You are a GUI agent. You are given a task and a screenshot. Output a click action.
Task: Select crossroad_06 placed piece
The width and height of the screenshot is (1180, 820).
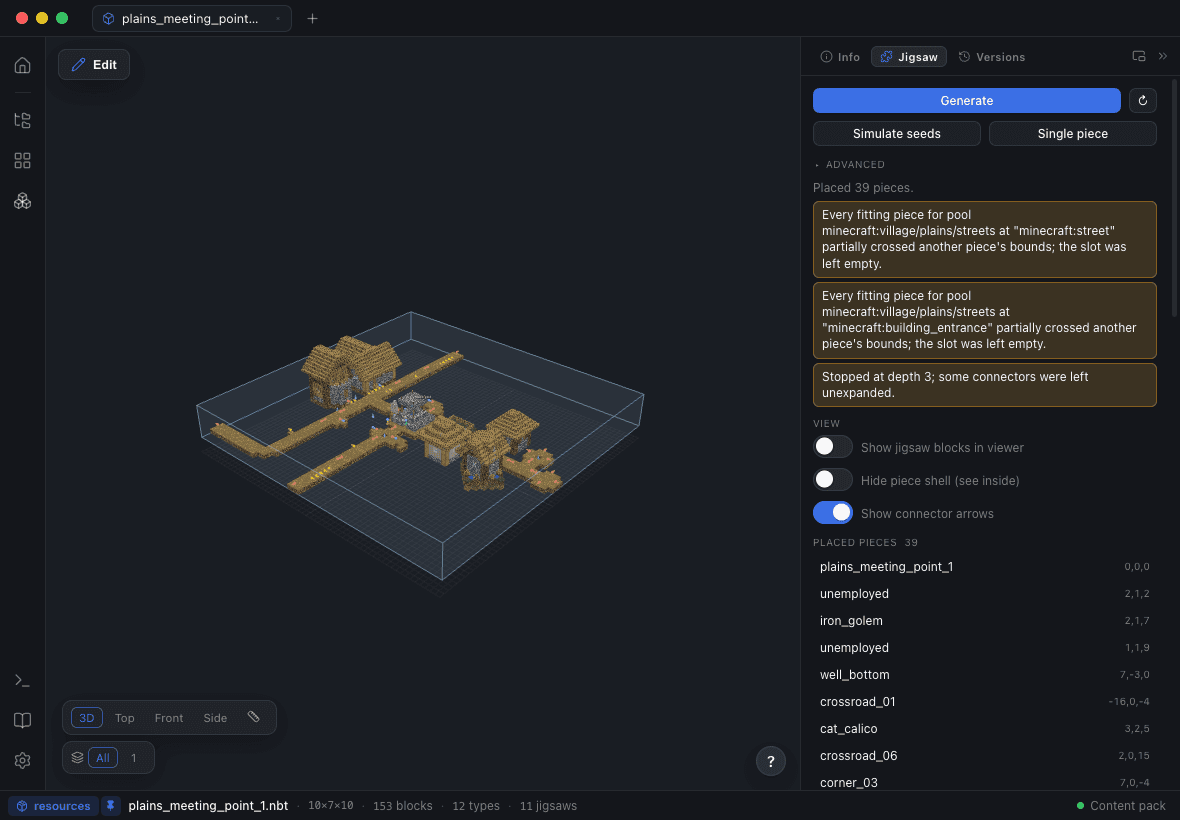point(984,755)
